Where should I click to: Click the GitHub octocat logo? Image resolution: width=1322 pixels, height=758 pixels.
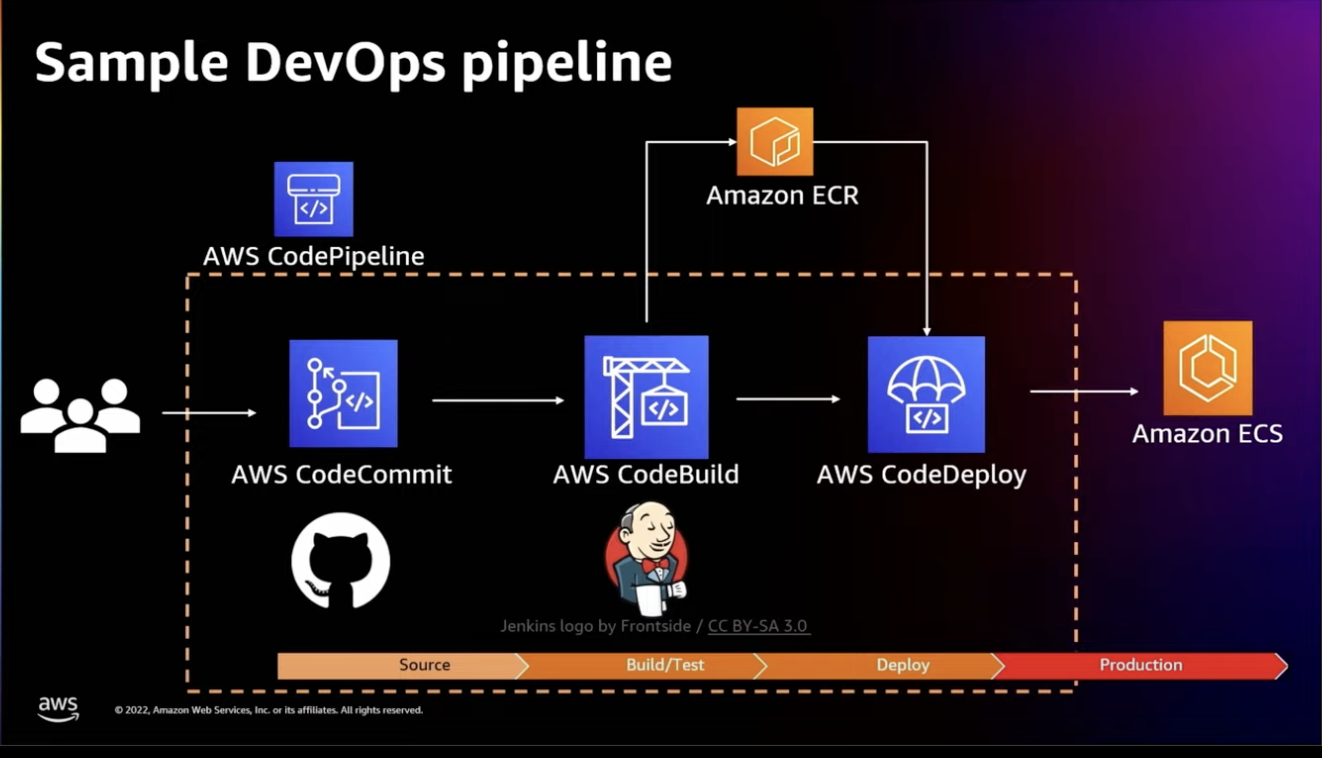coord(341,561)
